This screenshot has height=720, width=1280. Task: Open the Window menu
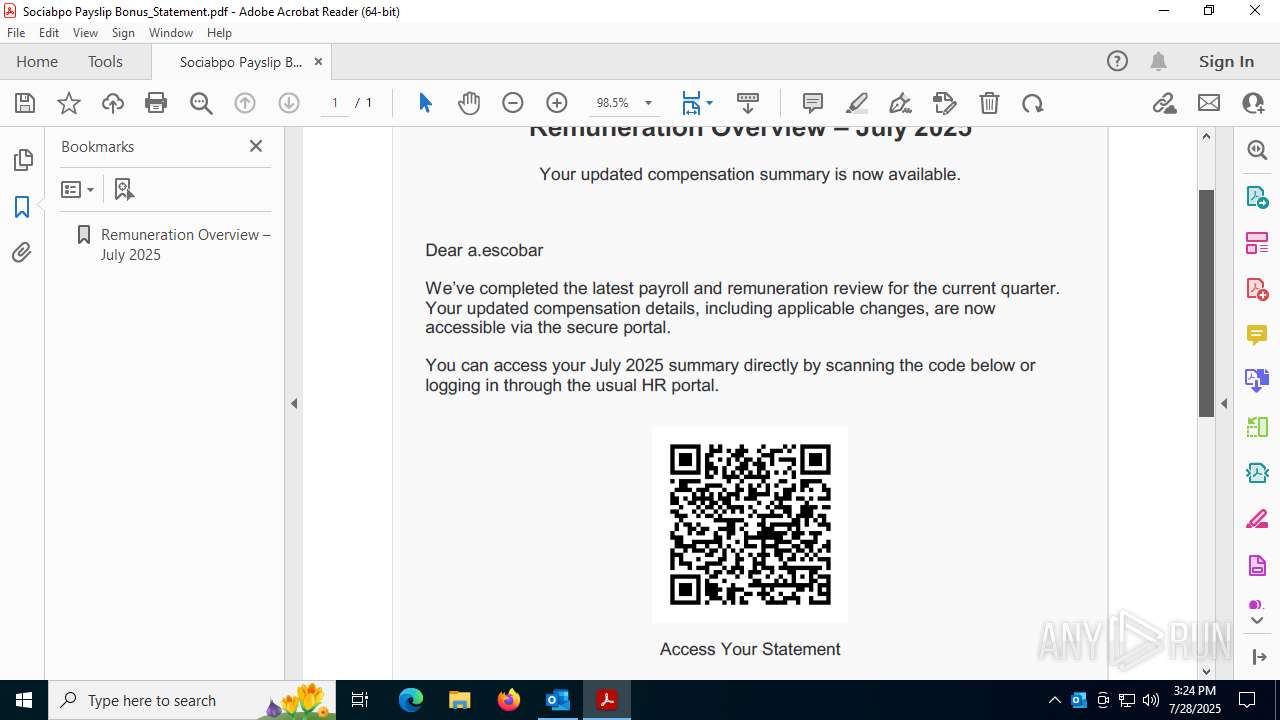[x=171, y=32]
